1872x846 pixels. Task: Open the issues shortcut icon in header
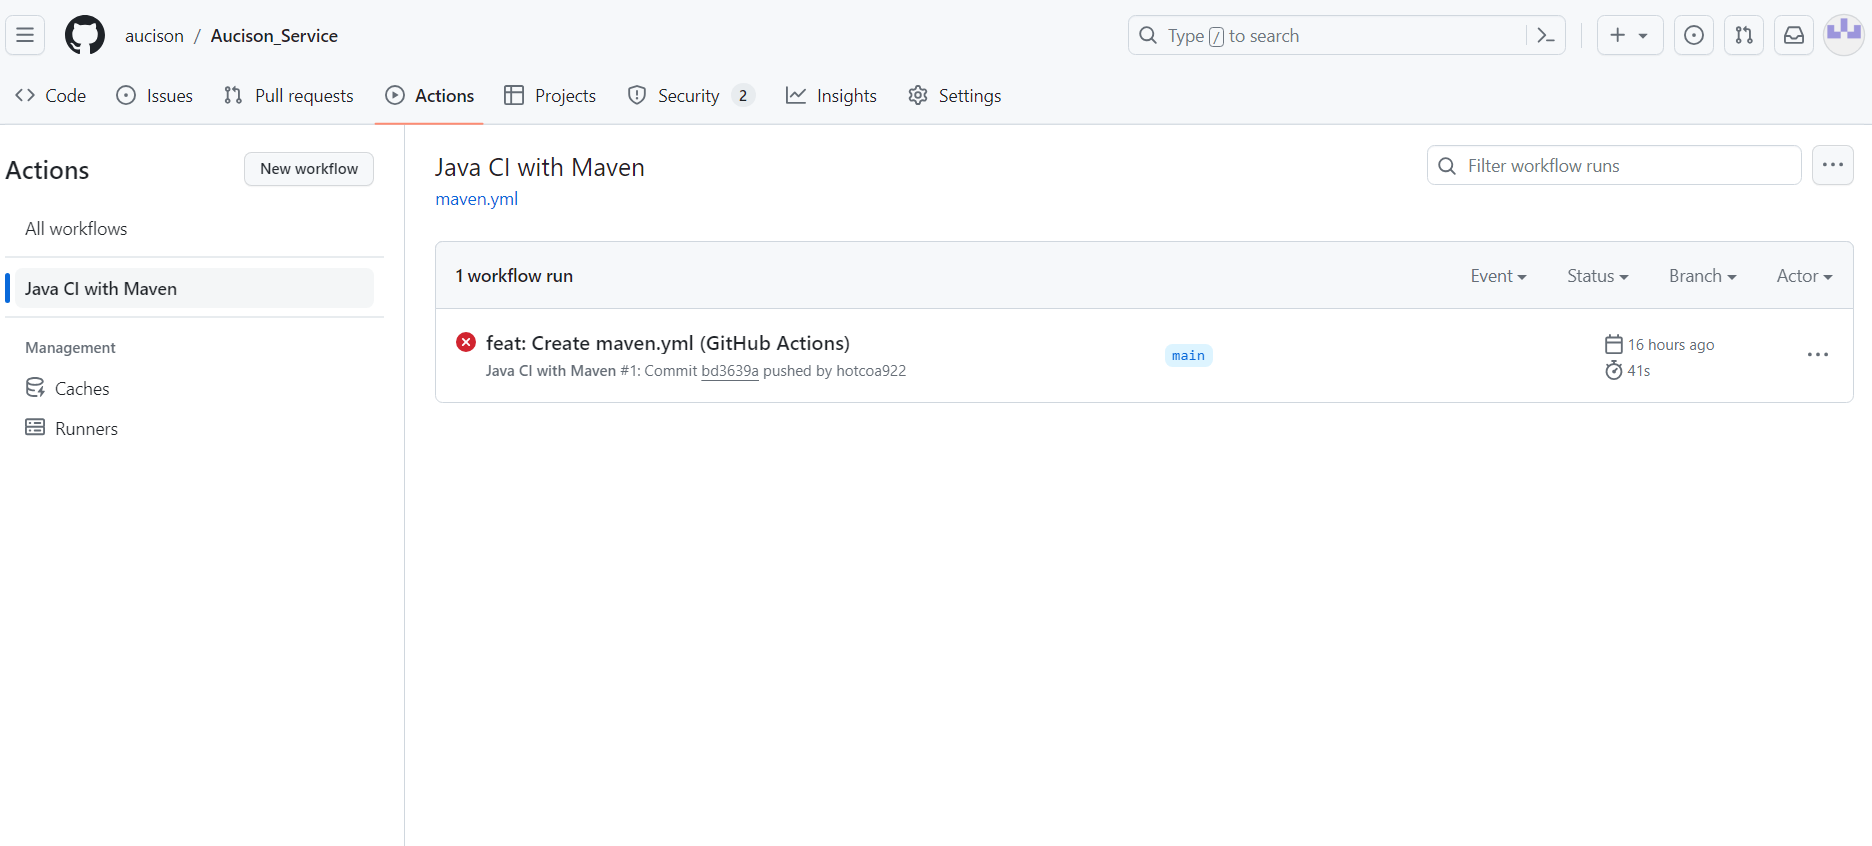1694,35
